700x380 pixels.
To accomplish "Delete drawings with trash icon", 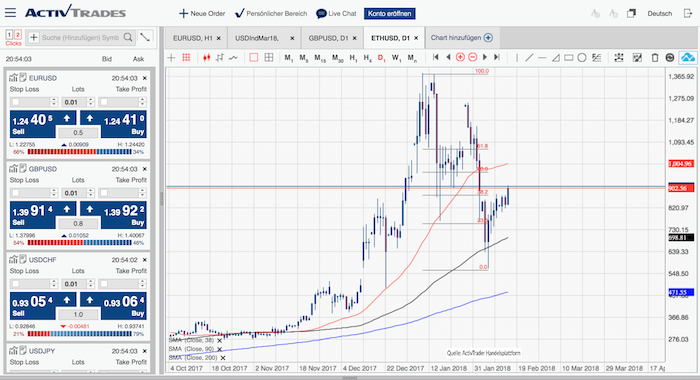I will point(655,58).
